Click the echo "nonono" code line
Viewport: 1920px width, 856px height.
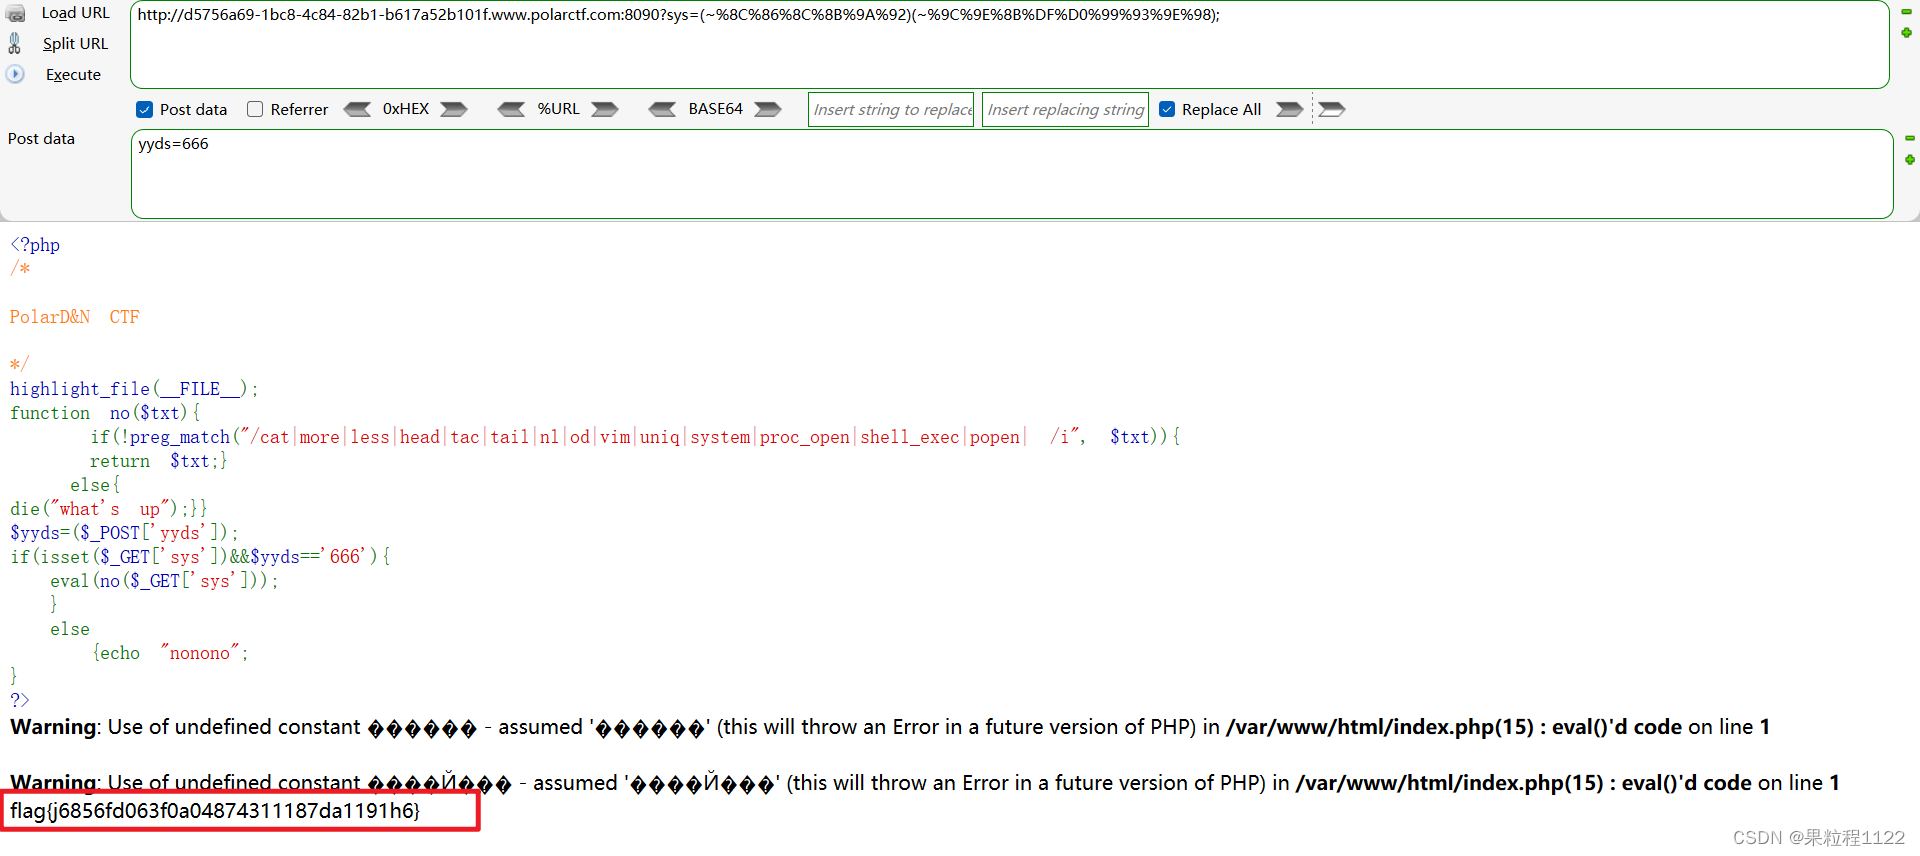(170, 653)
